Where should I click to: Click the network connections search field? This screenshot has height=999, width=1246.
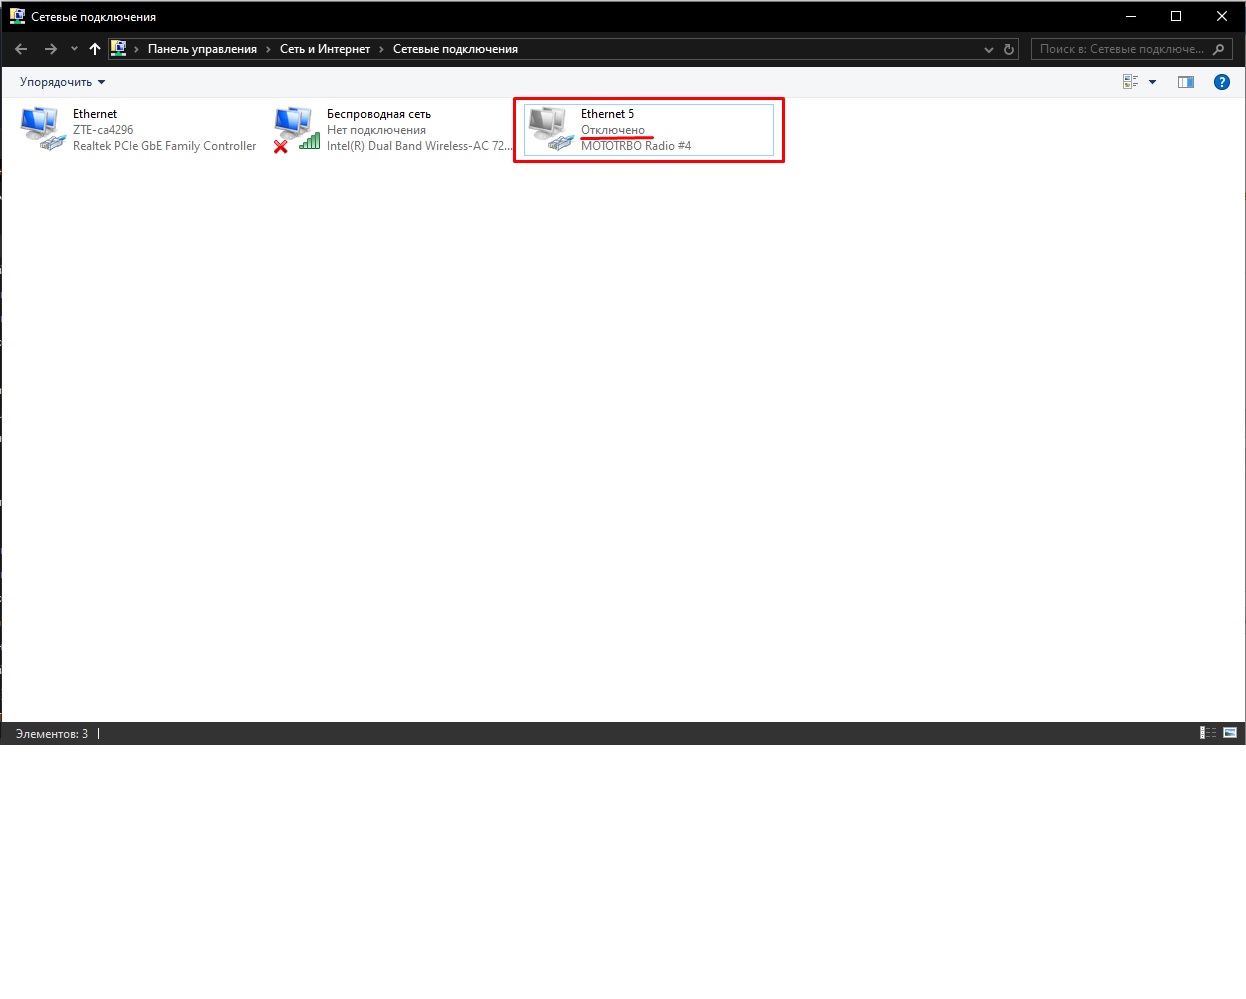[1122, 49]
